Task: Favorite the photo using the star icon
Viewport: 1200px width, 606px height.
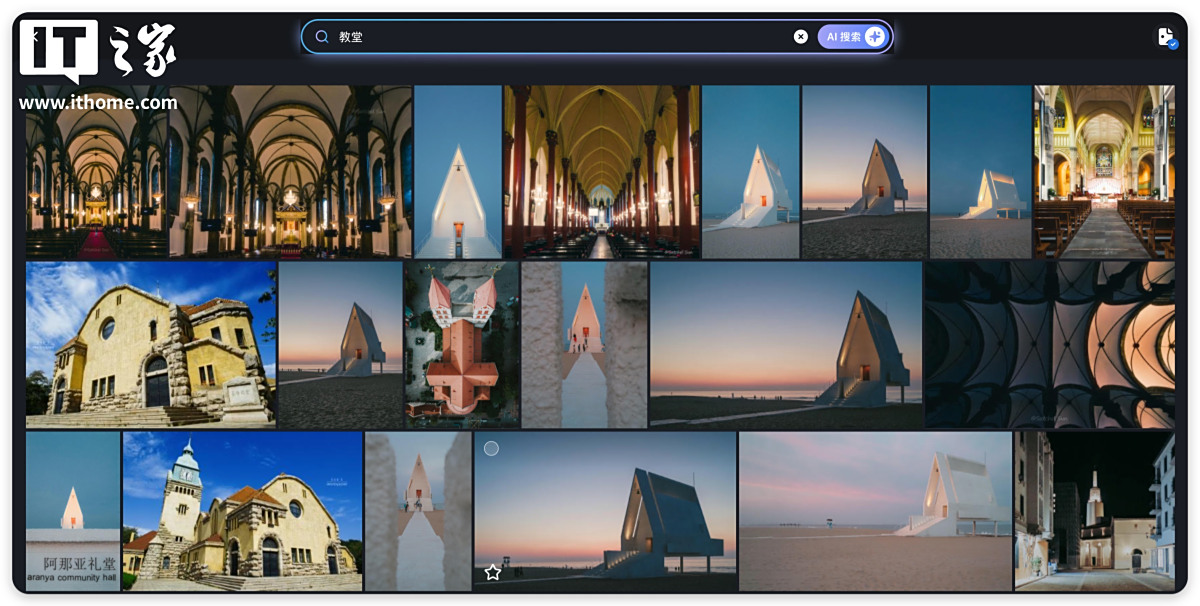Action: coord(492,572)
